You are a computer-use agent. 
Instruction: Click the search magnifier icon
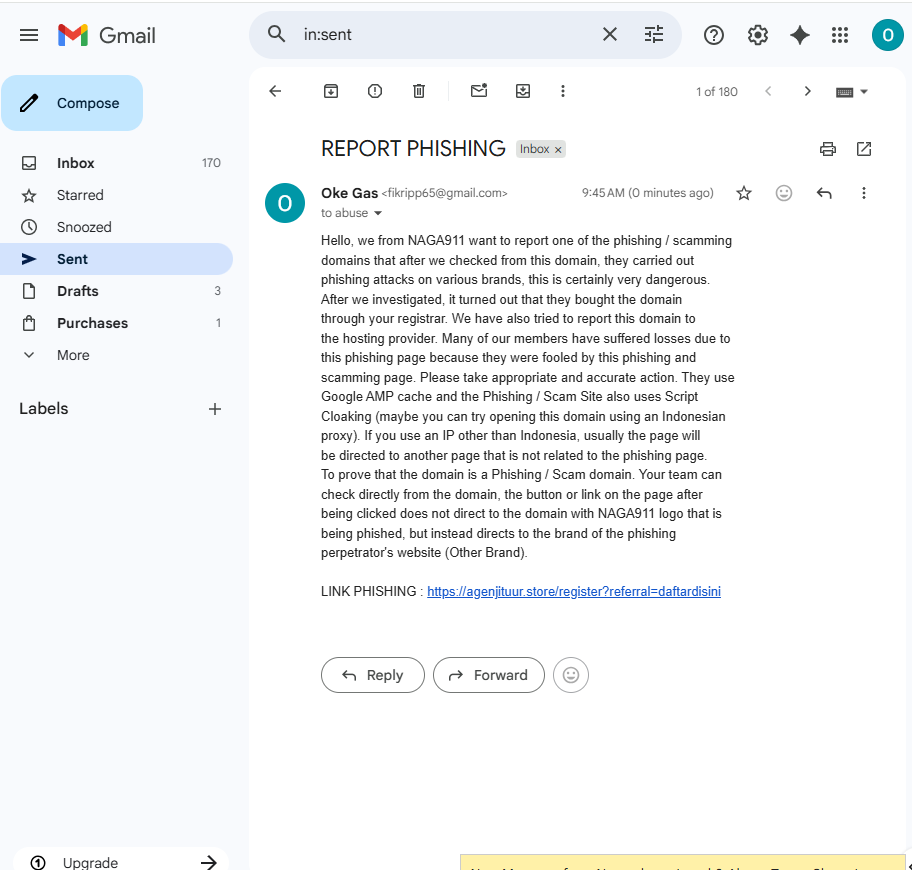point(276,34)
